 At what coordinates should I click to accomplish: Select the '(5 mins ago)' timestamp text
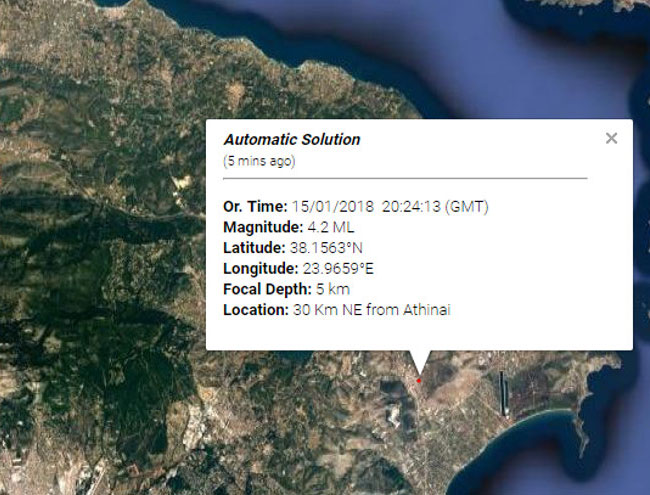259,160
